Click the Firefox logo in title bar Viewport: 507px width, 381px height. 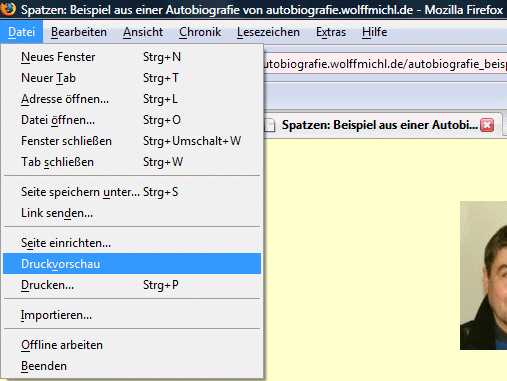point(7,8)
